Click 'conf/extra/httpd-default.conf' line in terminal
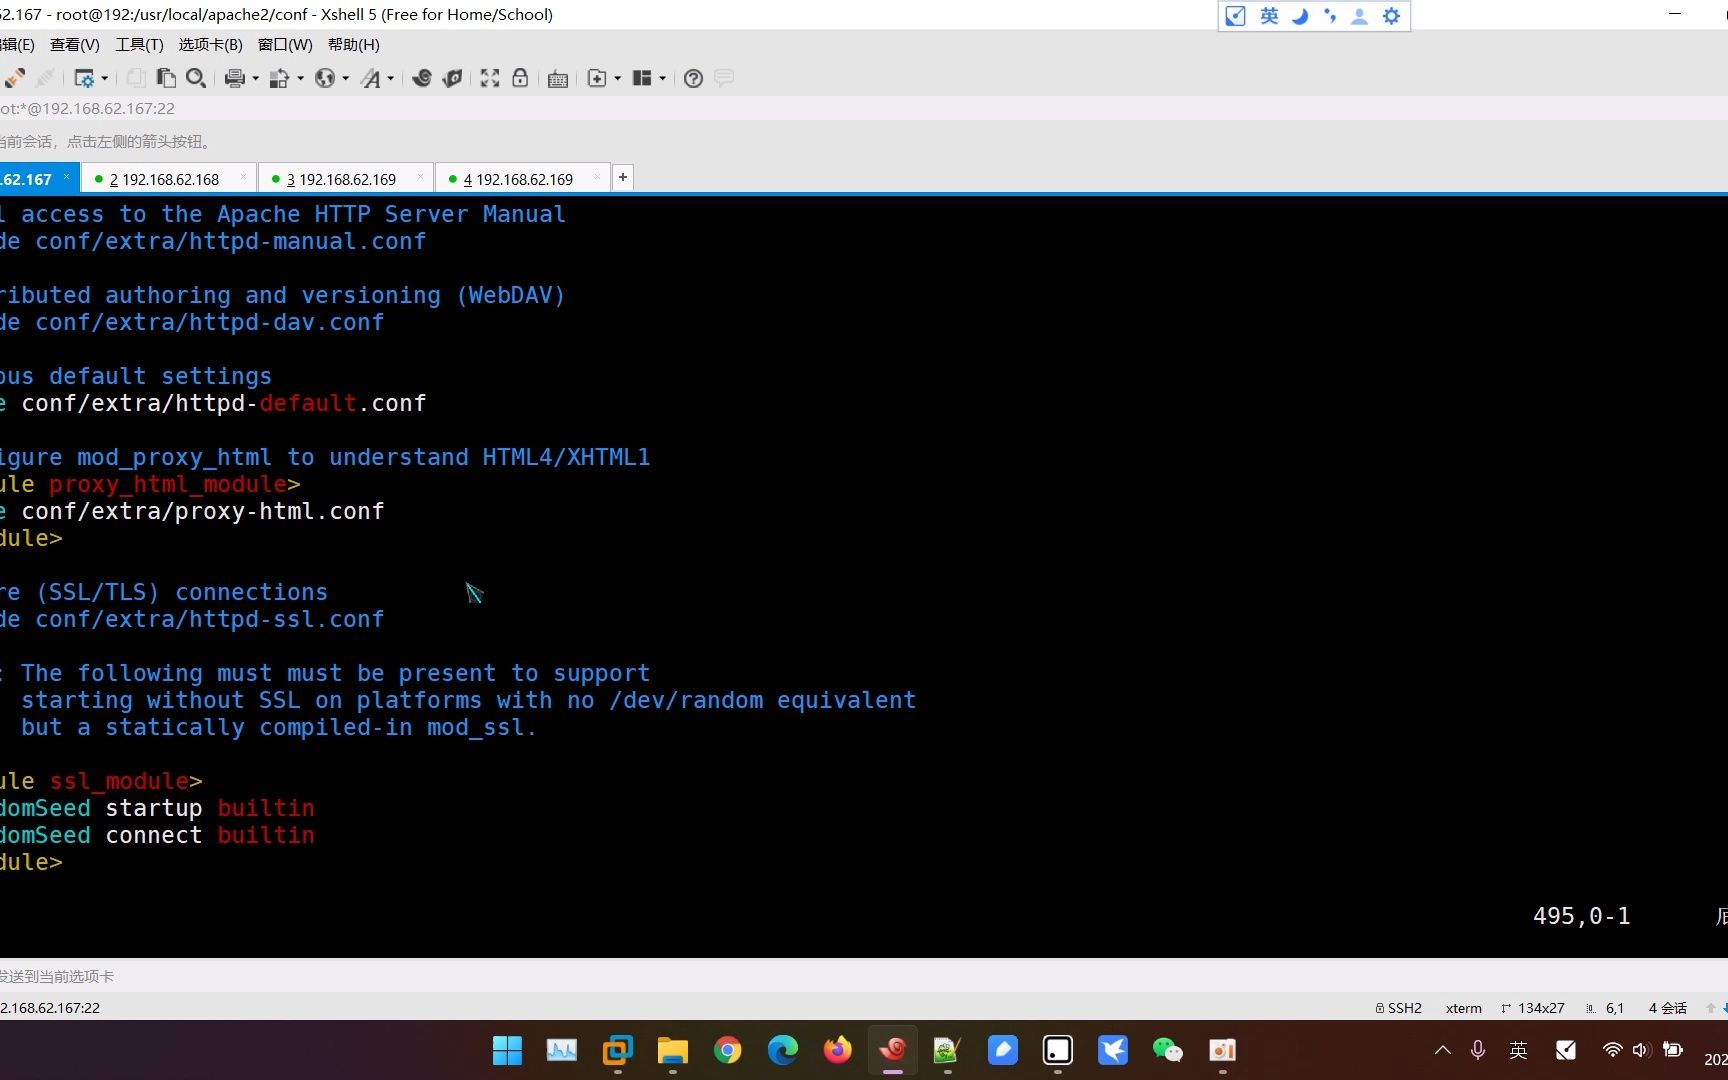This screenshot has width=1728, height=1080. point(224,403)
